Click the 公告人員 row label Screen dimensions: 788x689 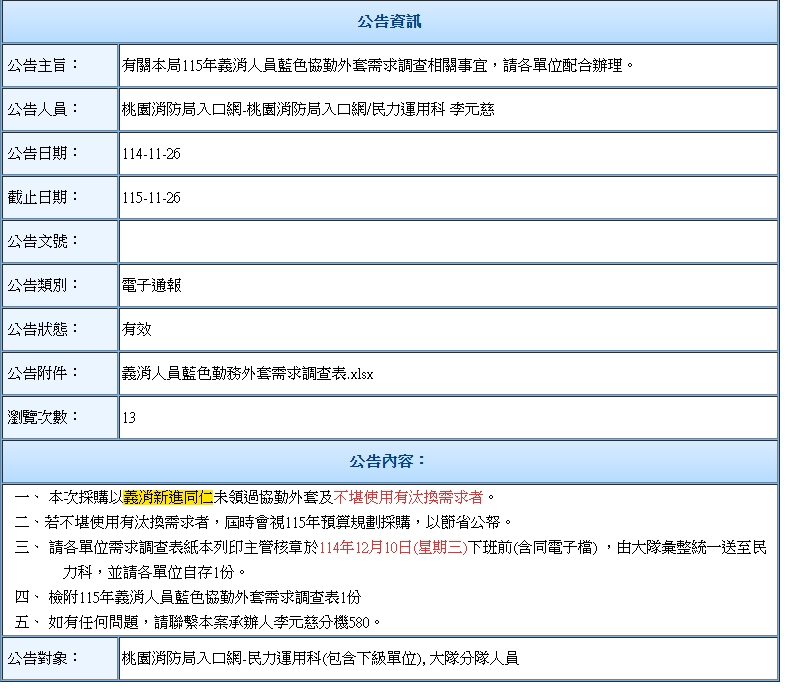point(43,110)
